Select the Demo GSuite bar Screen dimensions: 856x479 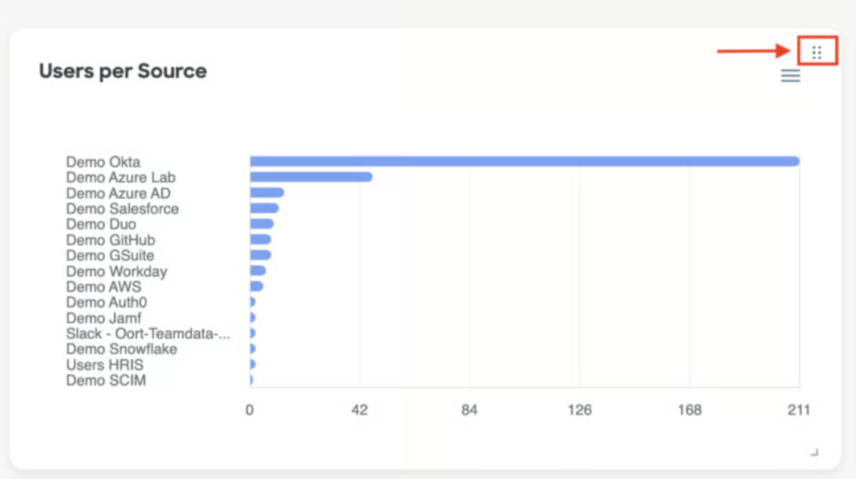260,255
